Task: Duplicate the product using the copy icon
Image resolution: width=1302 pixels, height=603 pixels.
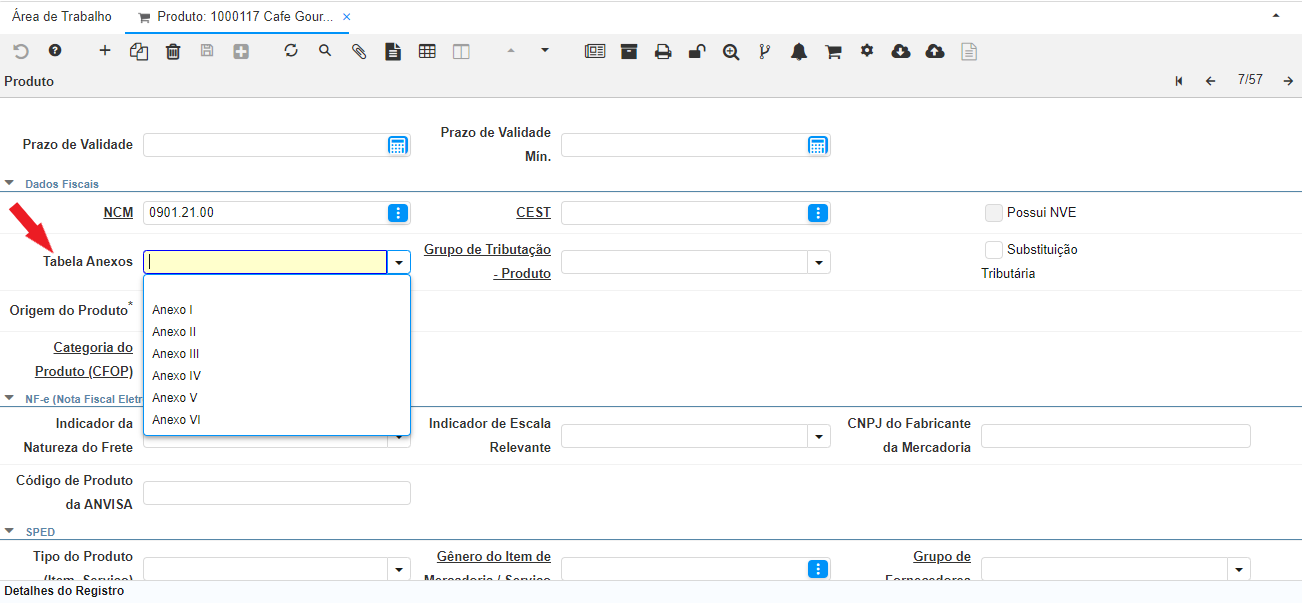Action: (x=137, y=50)
